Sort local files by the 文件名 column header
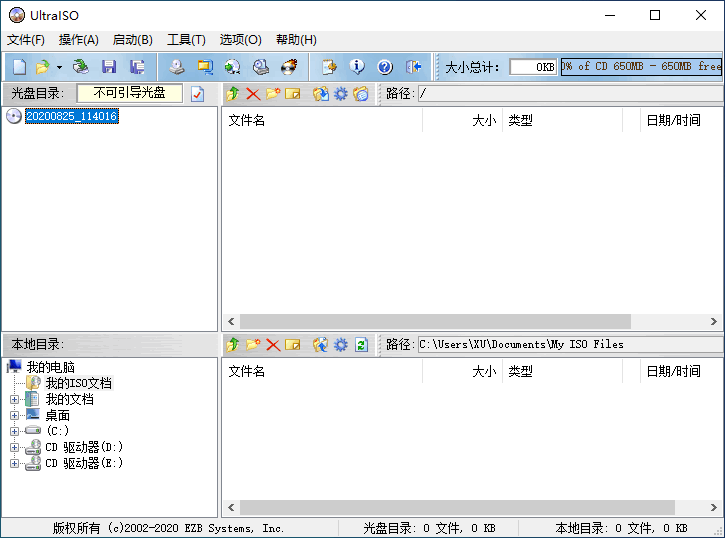Screen dimensions: 725x538 click(x=323, y=372)
